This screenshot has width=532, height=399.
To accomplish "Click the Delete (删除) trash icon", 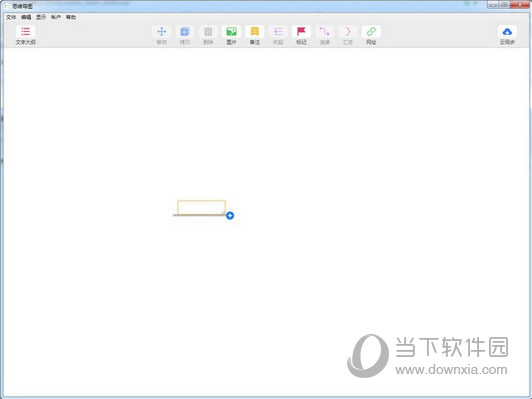I will pos(208,32).
